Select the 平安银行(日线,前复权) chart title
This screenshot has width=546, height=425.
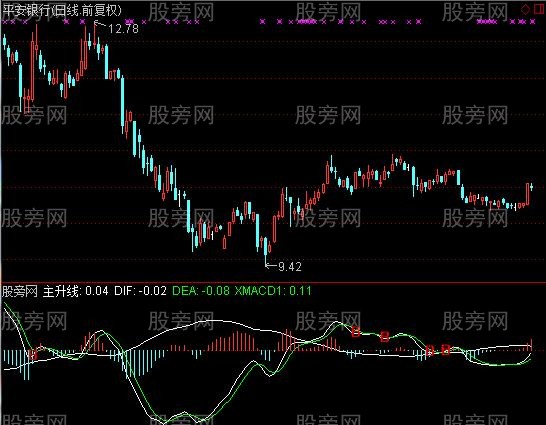coord(62,10)
